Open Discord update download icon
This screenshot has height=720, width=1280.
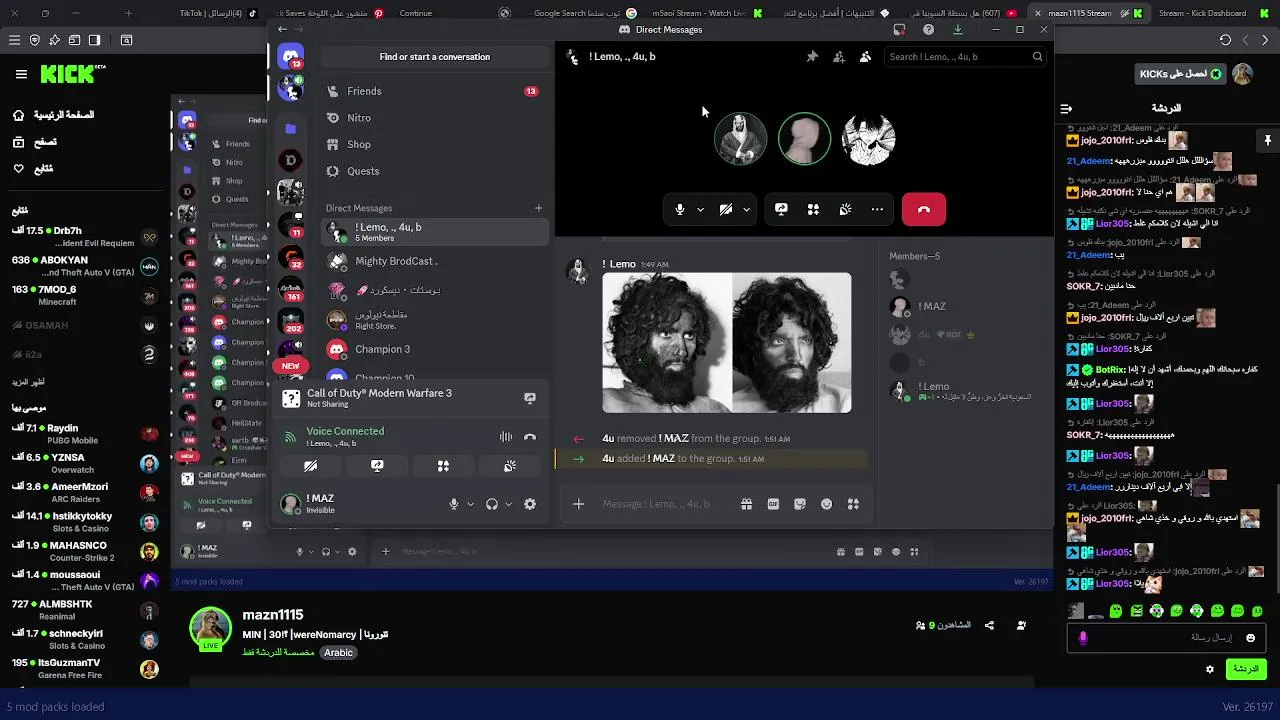958,30
